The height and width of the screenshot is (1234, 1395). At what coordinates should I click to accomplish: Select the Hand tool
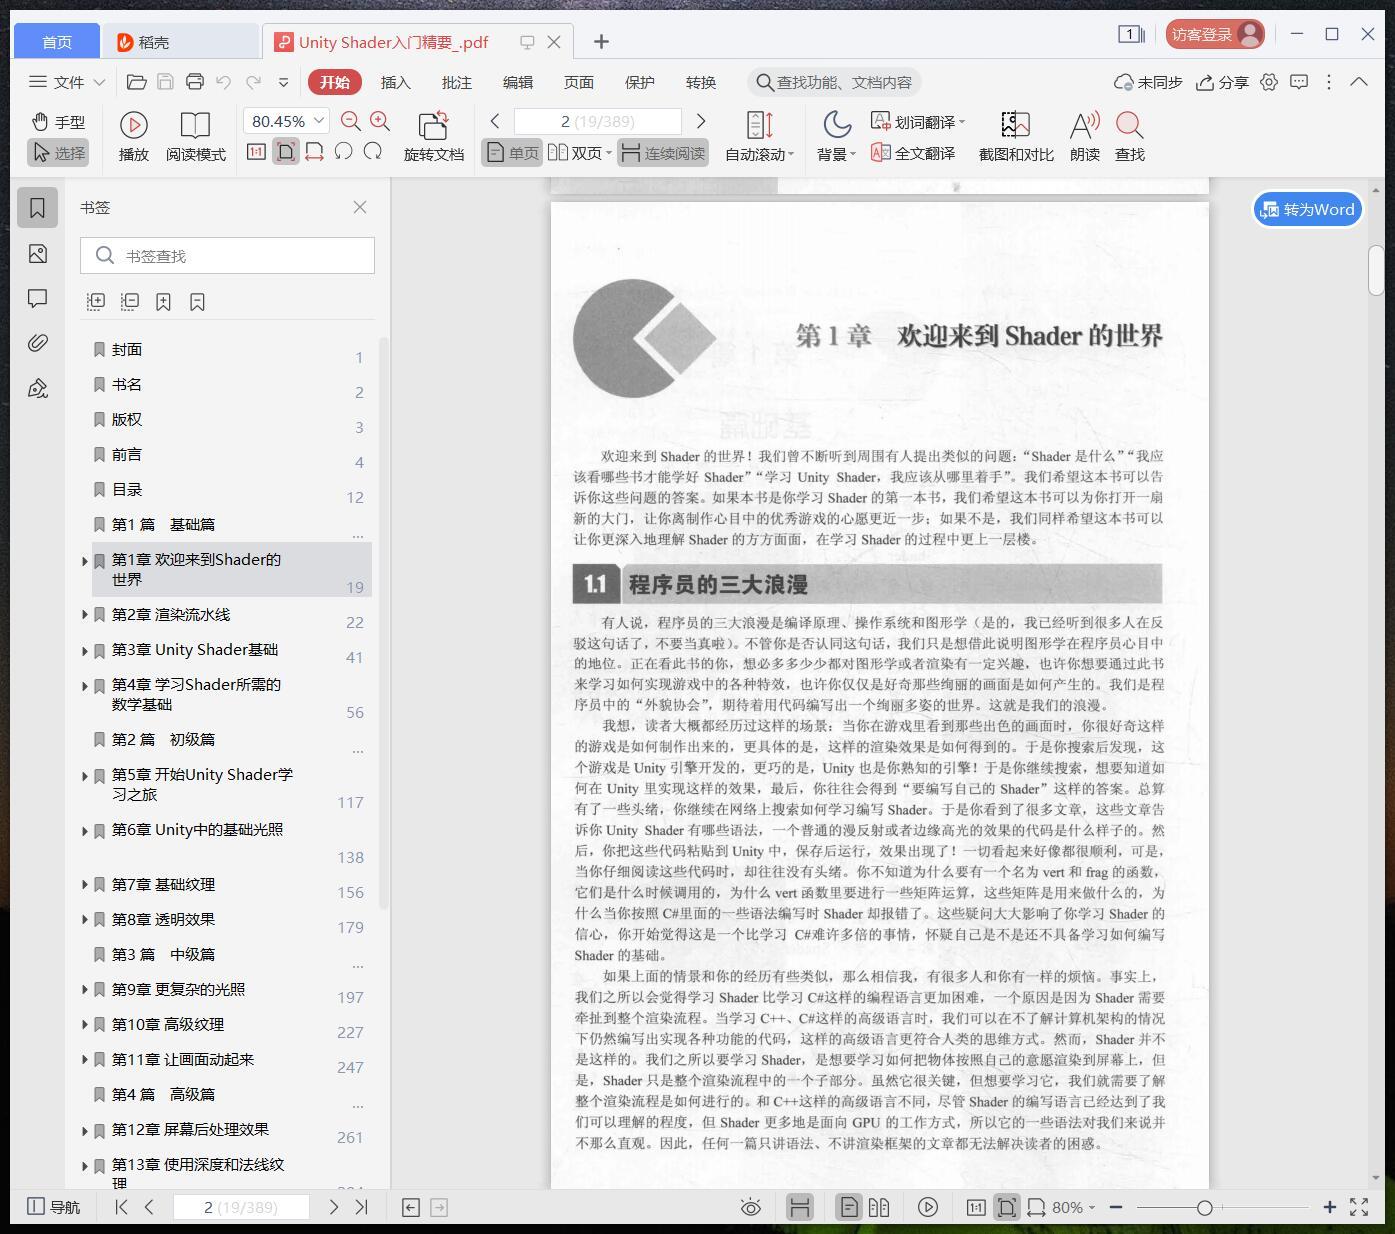(x=58, y=122)
